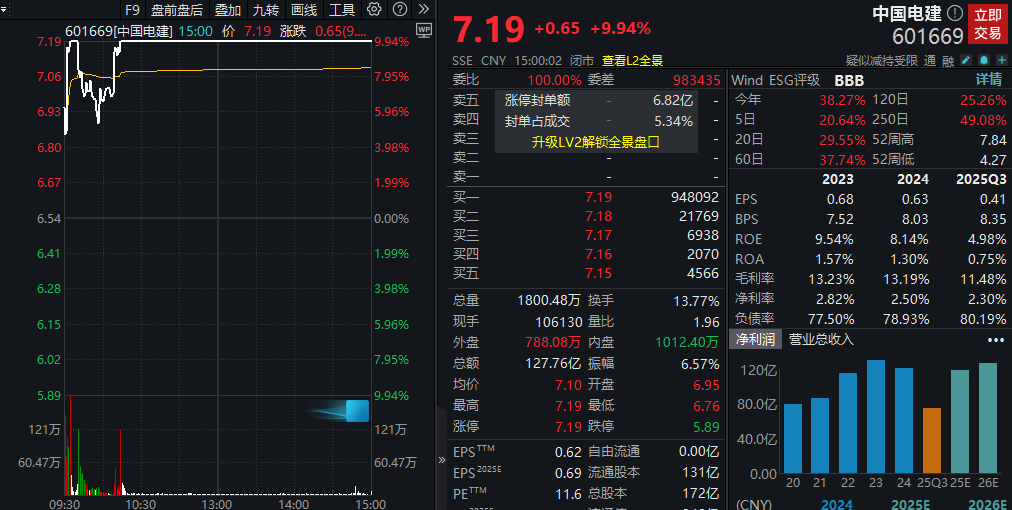Click 查看L2全景 link

point(632,61)
